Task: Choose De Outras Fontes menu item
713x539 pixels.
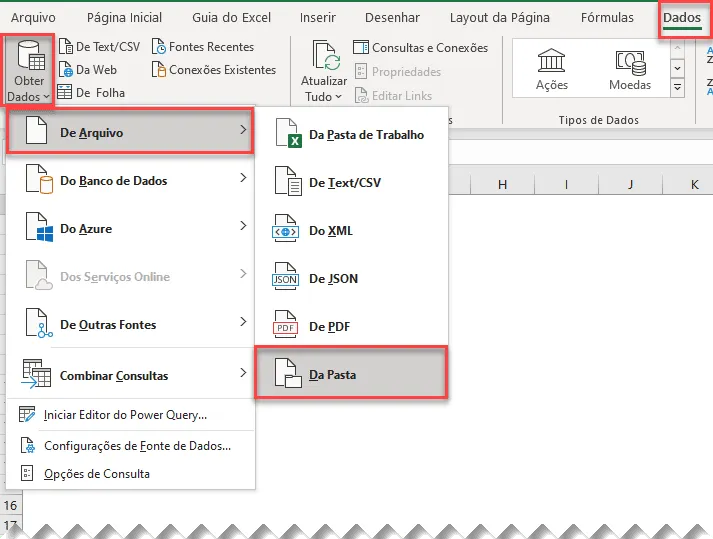Action: [x=130, y=324]
